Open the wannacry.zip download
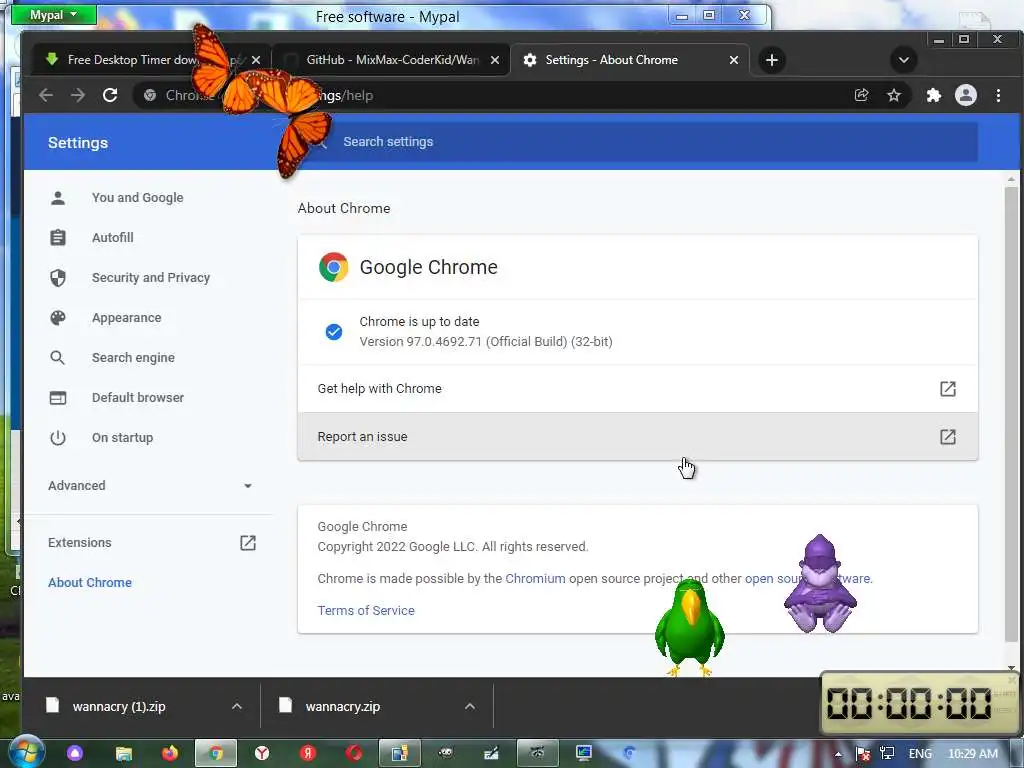Image resolution: width=1024 pixels, height=768 pixels. [x=342, y=707]
